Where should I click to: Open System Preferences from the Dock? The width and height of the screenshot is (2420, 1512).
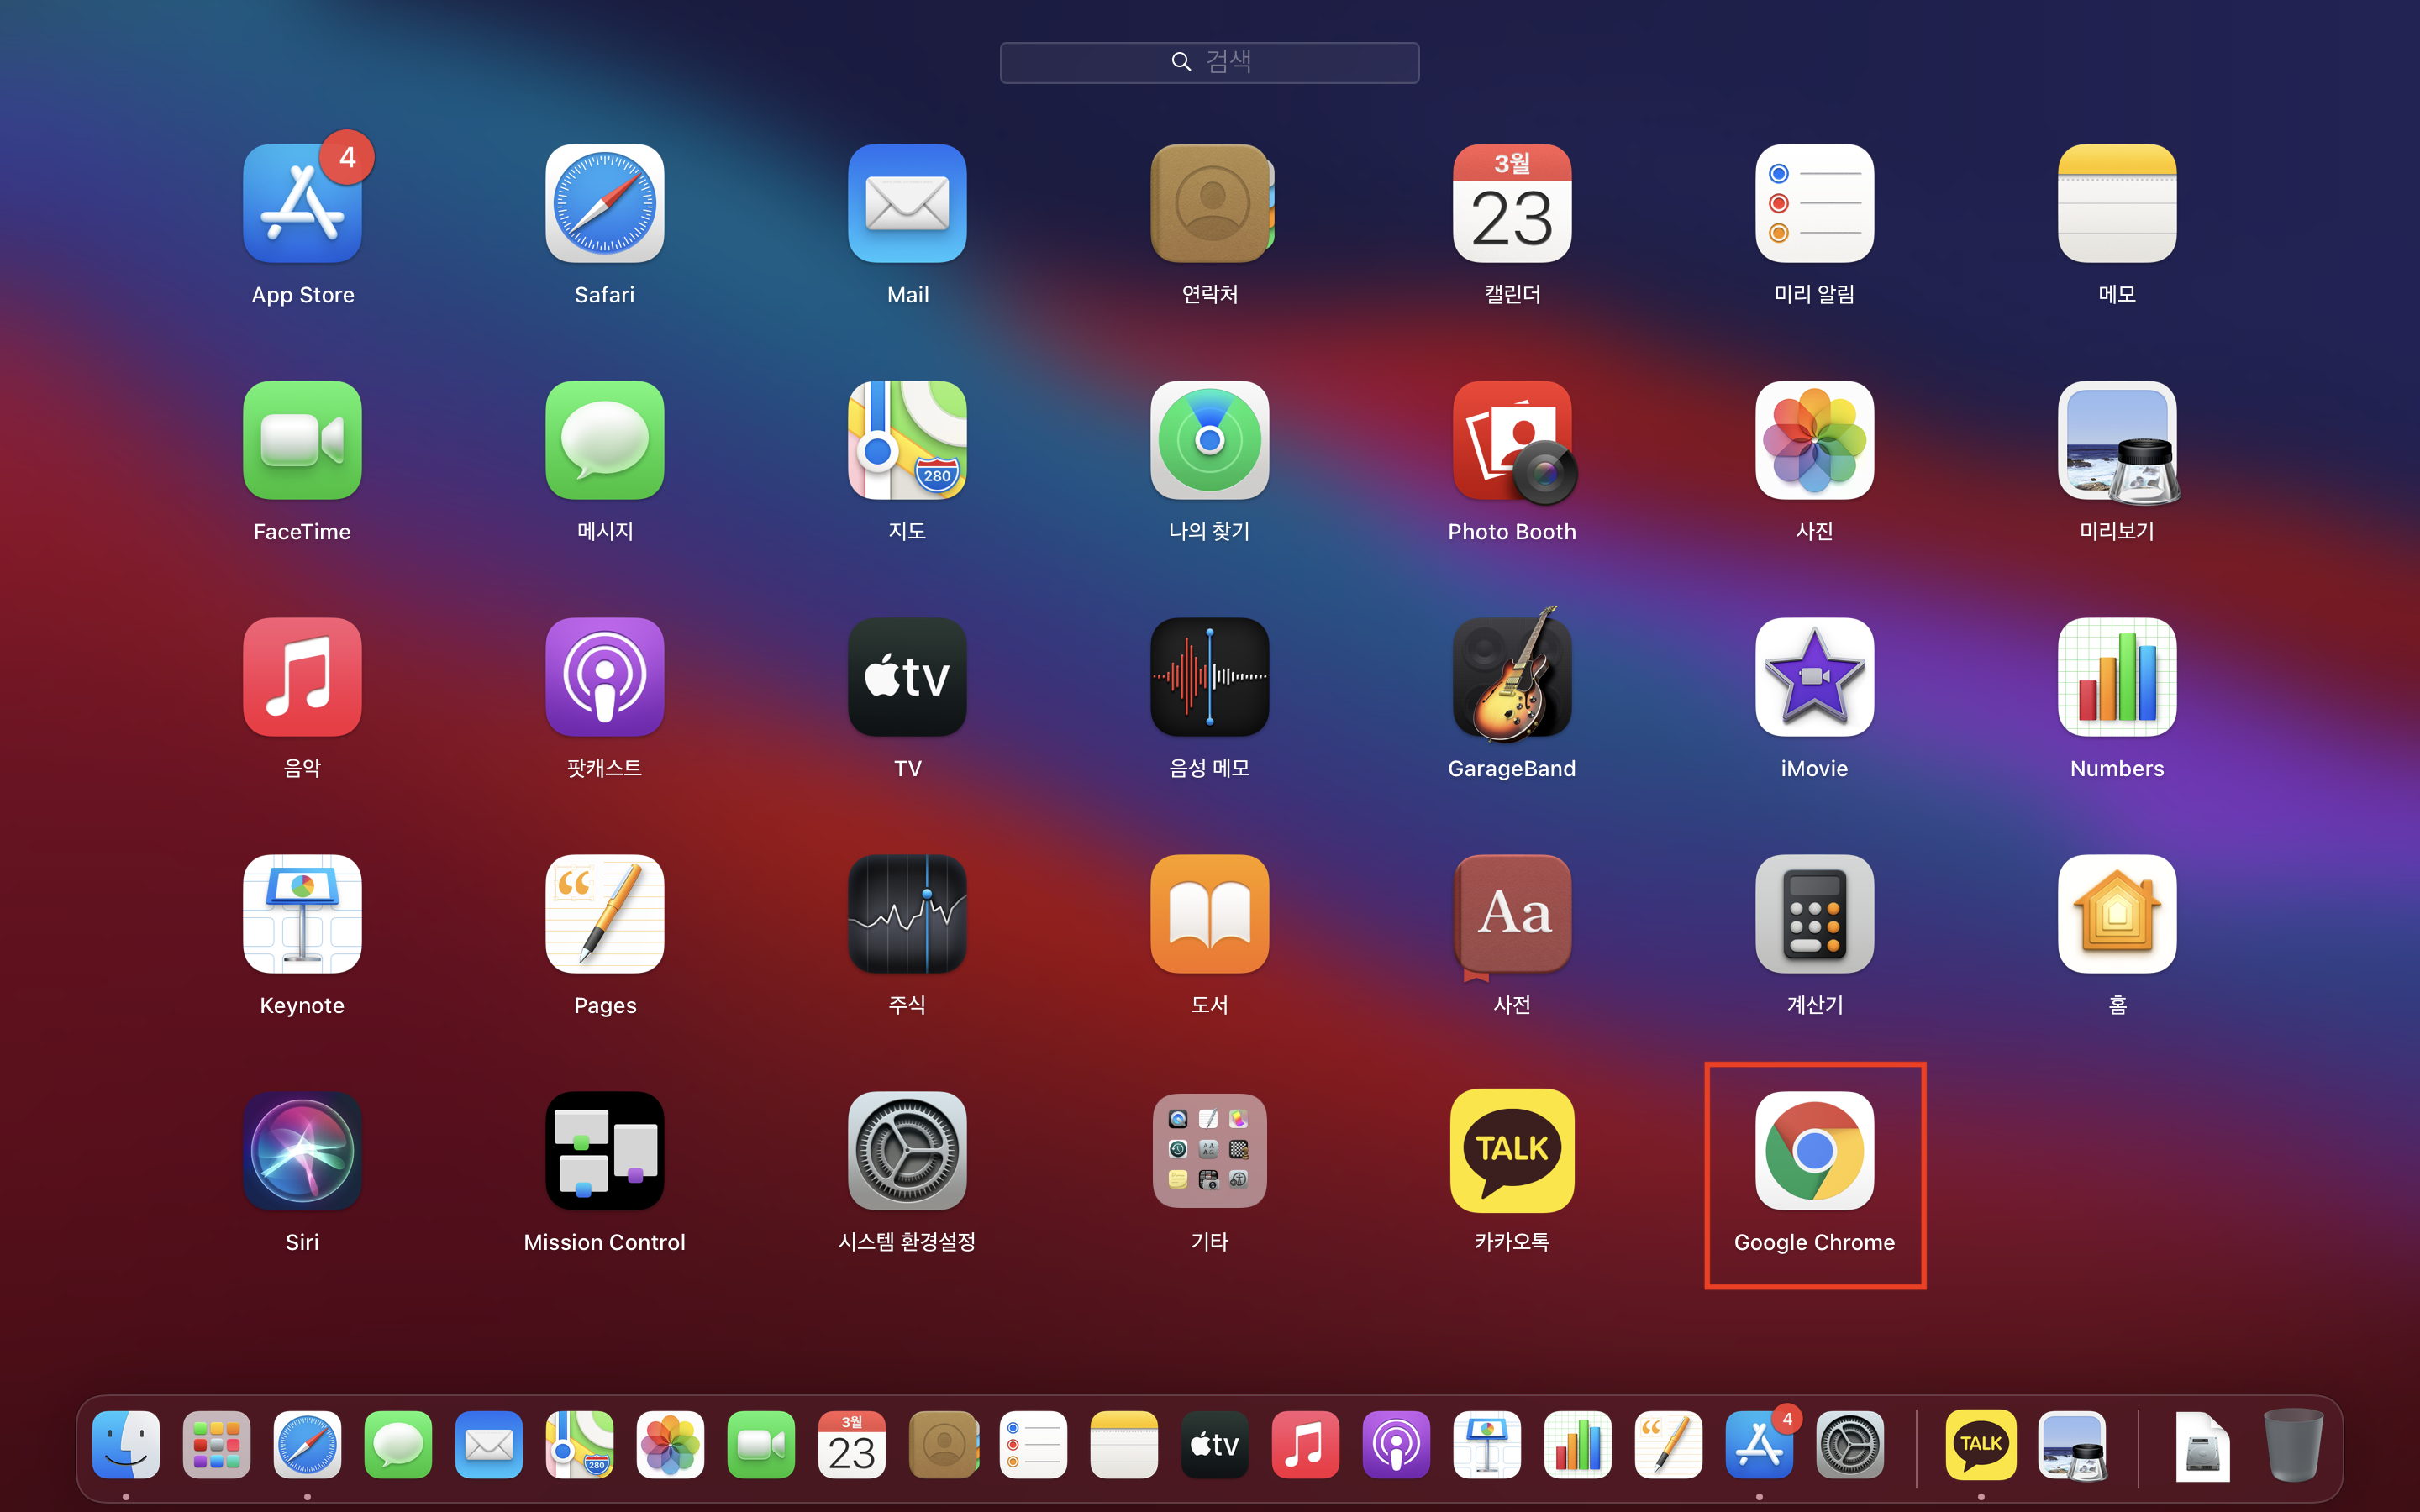pyautogui.click(x=1850, y=1445)
